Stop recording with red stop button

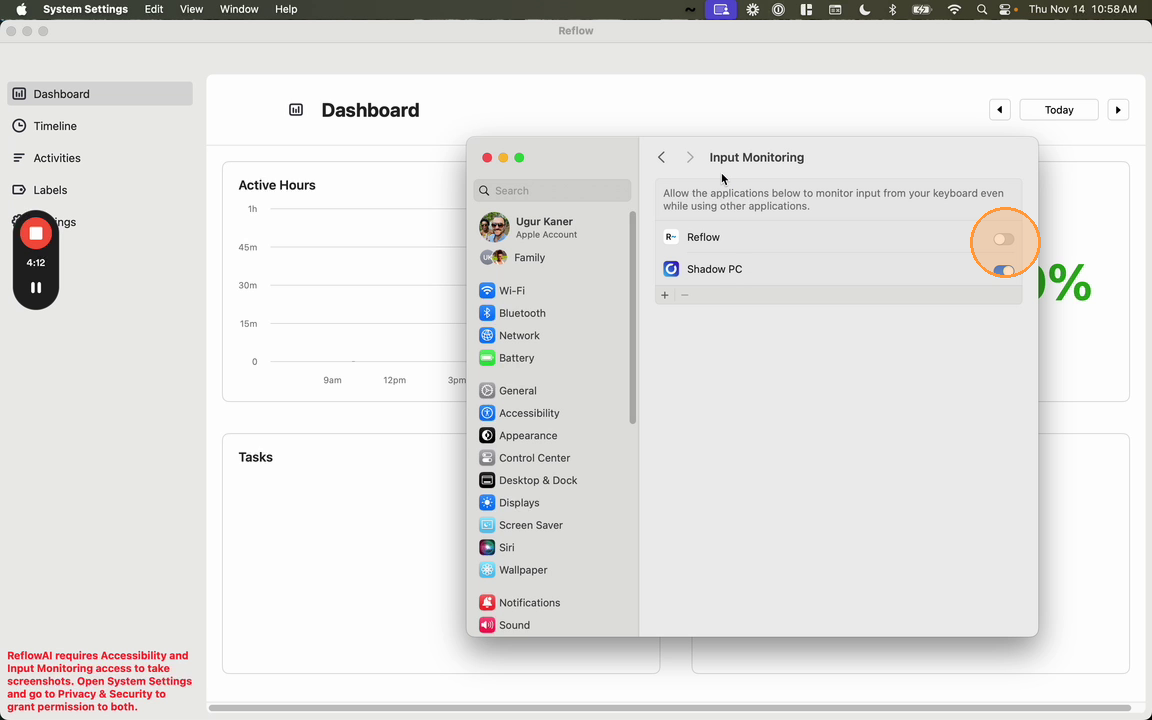(x=35, y=234)
